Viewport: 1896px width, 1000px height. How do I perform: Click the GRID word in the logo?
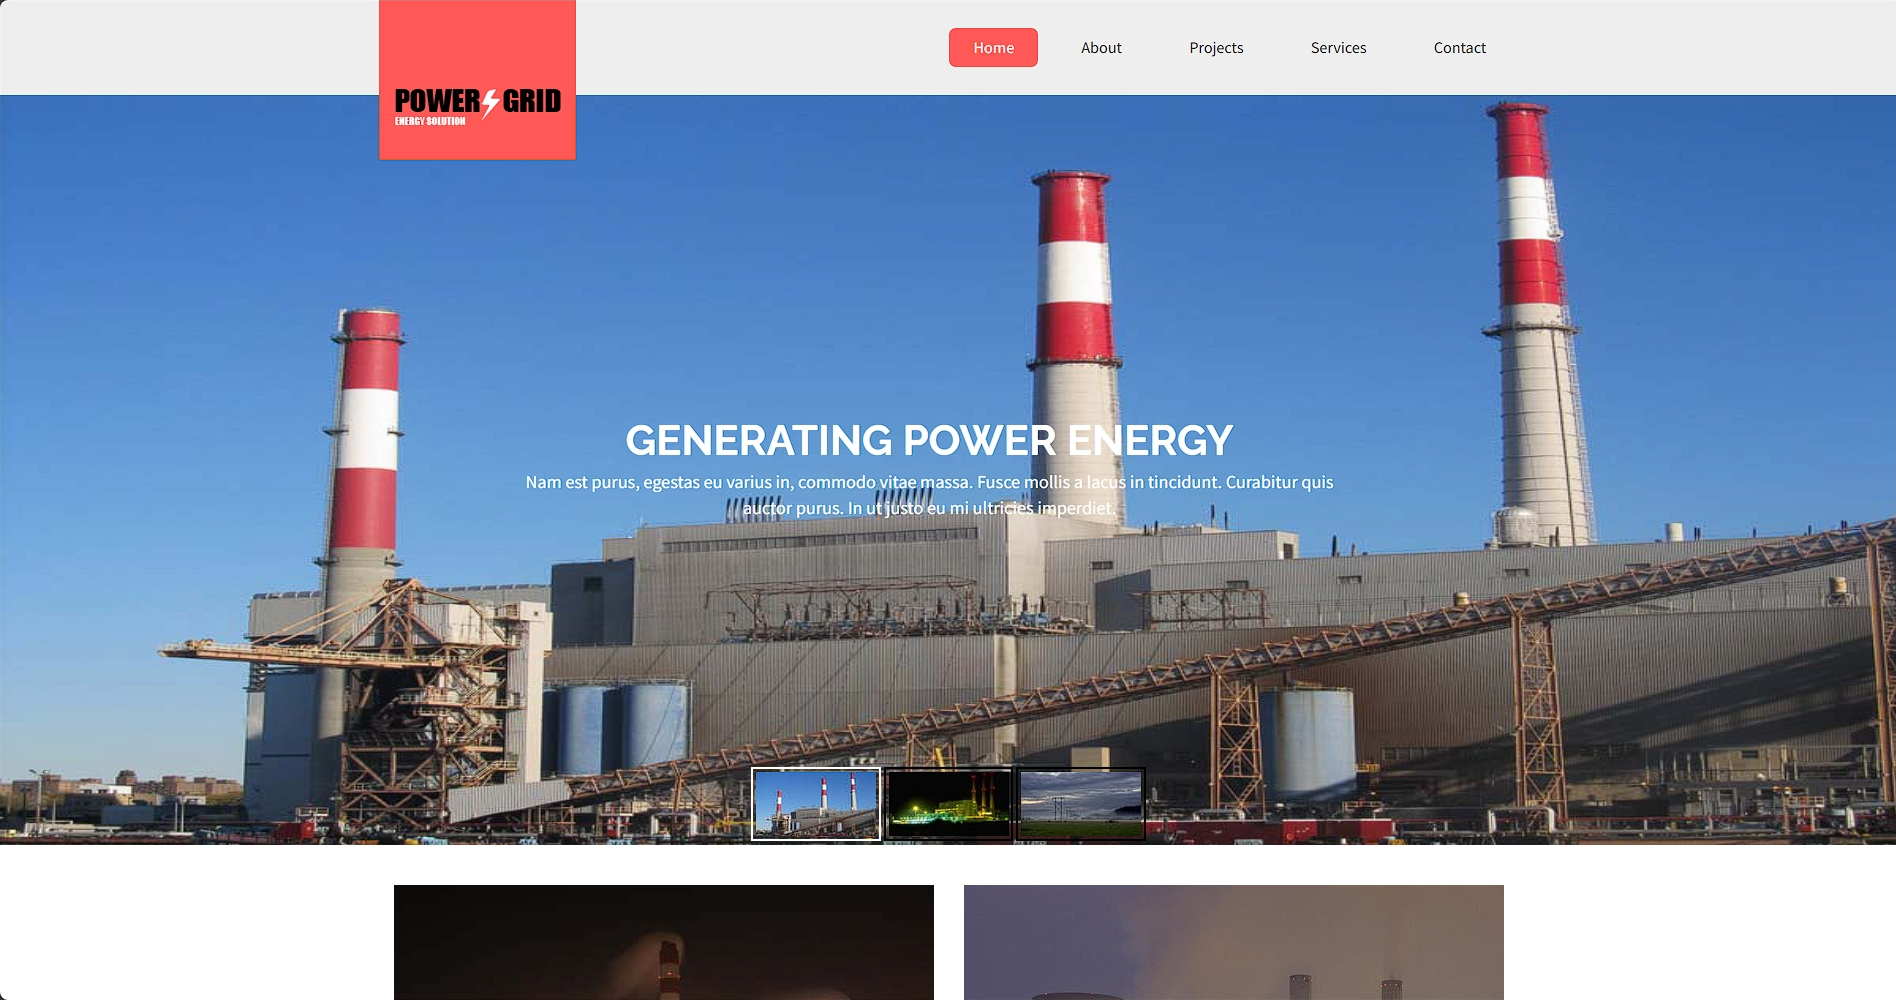pos(531,101)
